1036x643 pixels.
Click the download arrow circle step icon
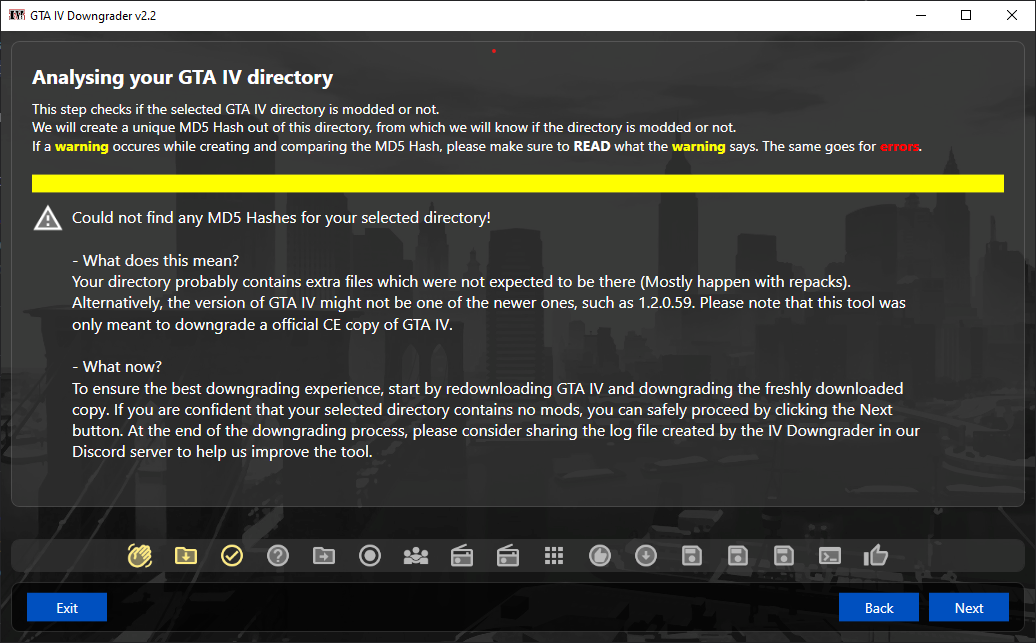click(646, 556)
